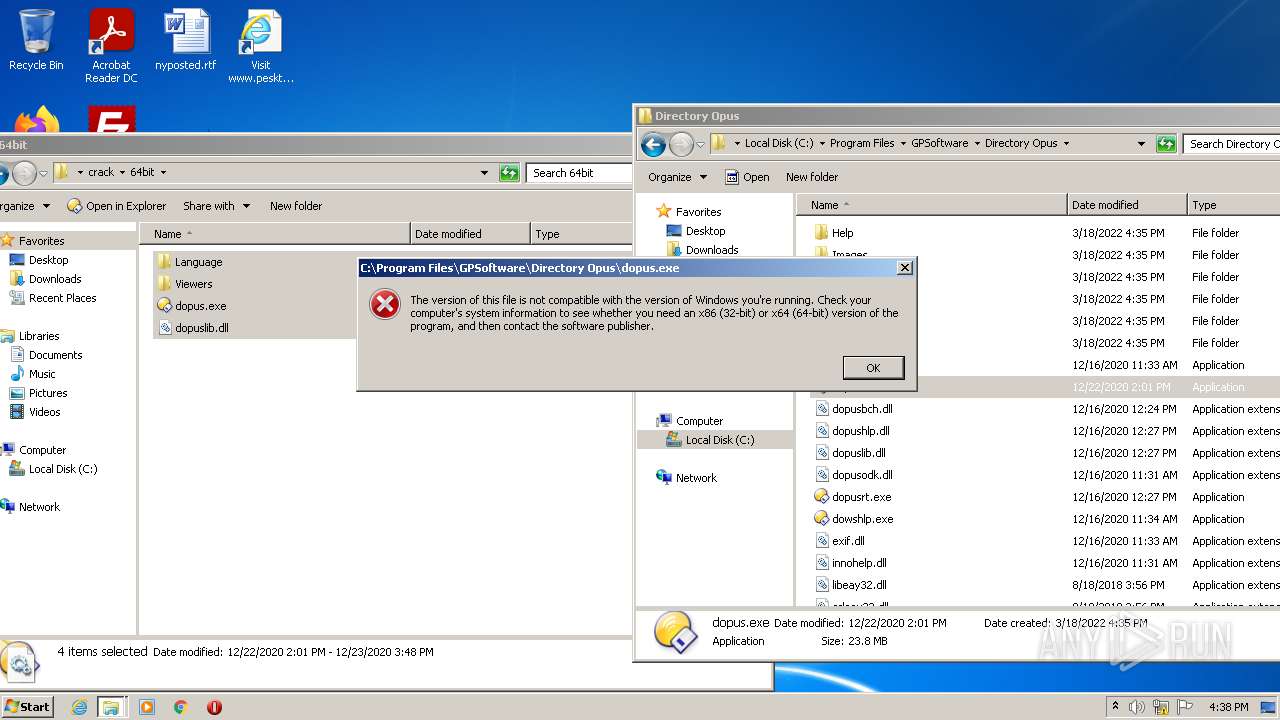Select dopus.exe in 64bit window
1280x720 pixels.
(x=200, y=306)
